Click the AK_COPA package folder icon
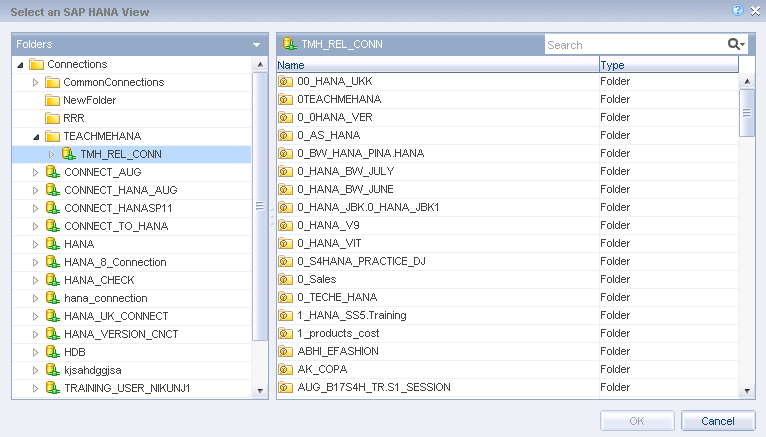The image size is (766, 437). (x=285, y=369)
